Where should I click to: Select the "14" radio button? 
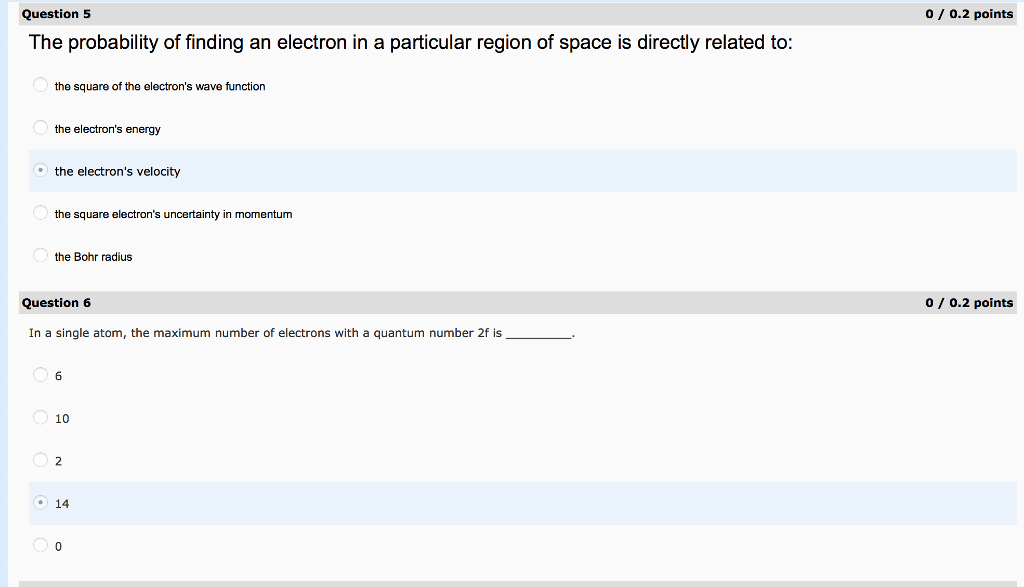click(40, 503)
